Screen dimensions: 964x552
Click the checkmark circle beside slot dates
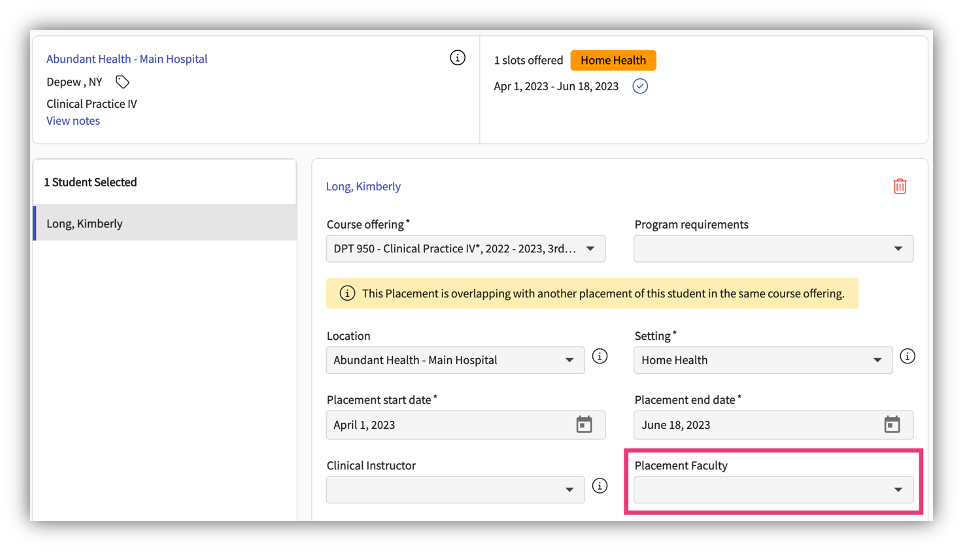[640, 86]
